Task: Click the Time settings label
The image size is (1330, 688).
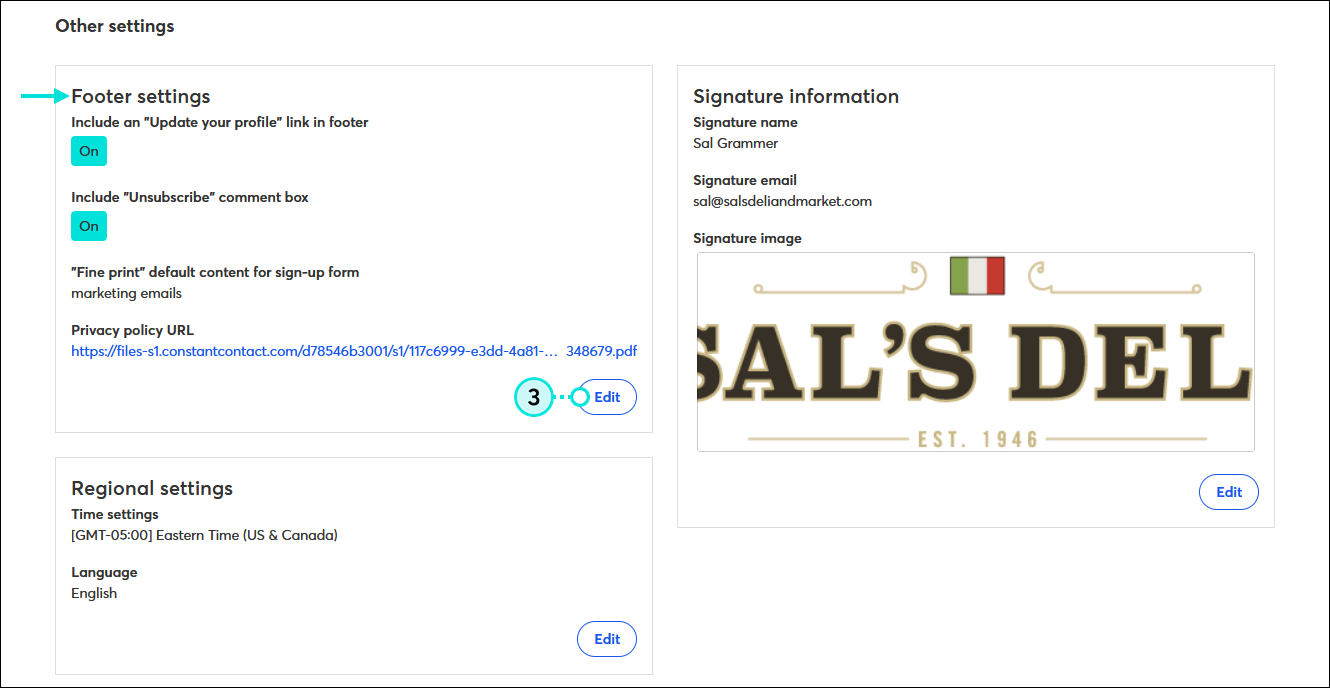Action: tap(115, 514)
